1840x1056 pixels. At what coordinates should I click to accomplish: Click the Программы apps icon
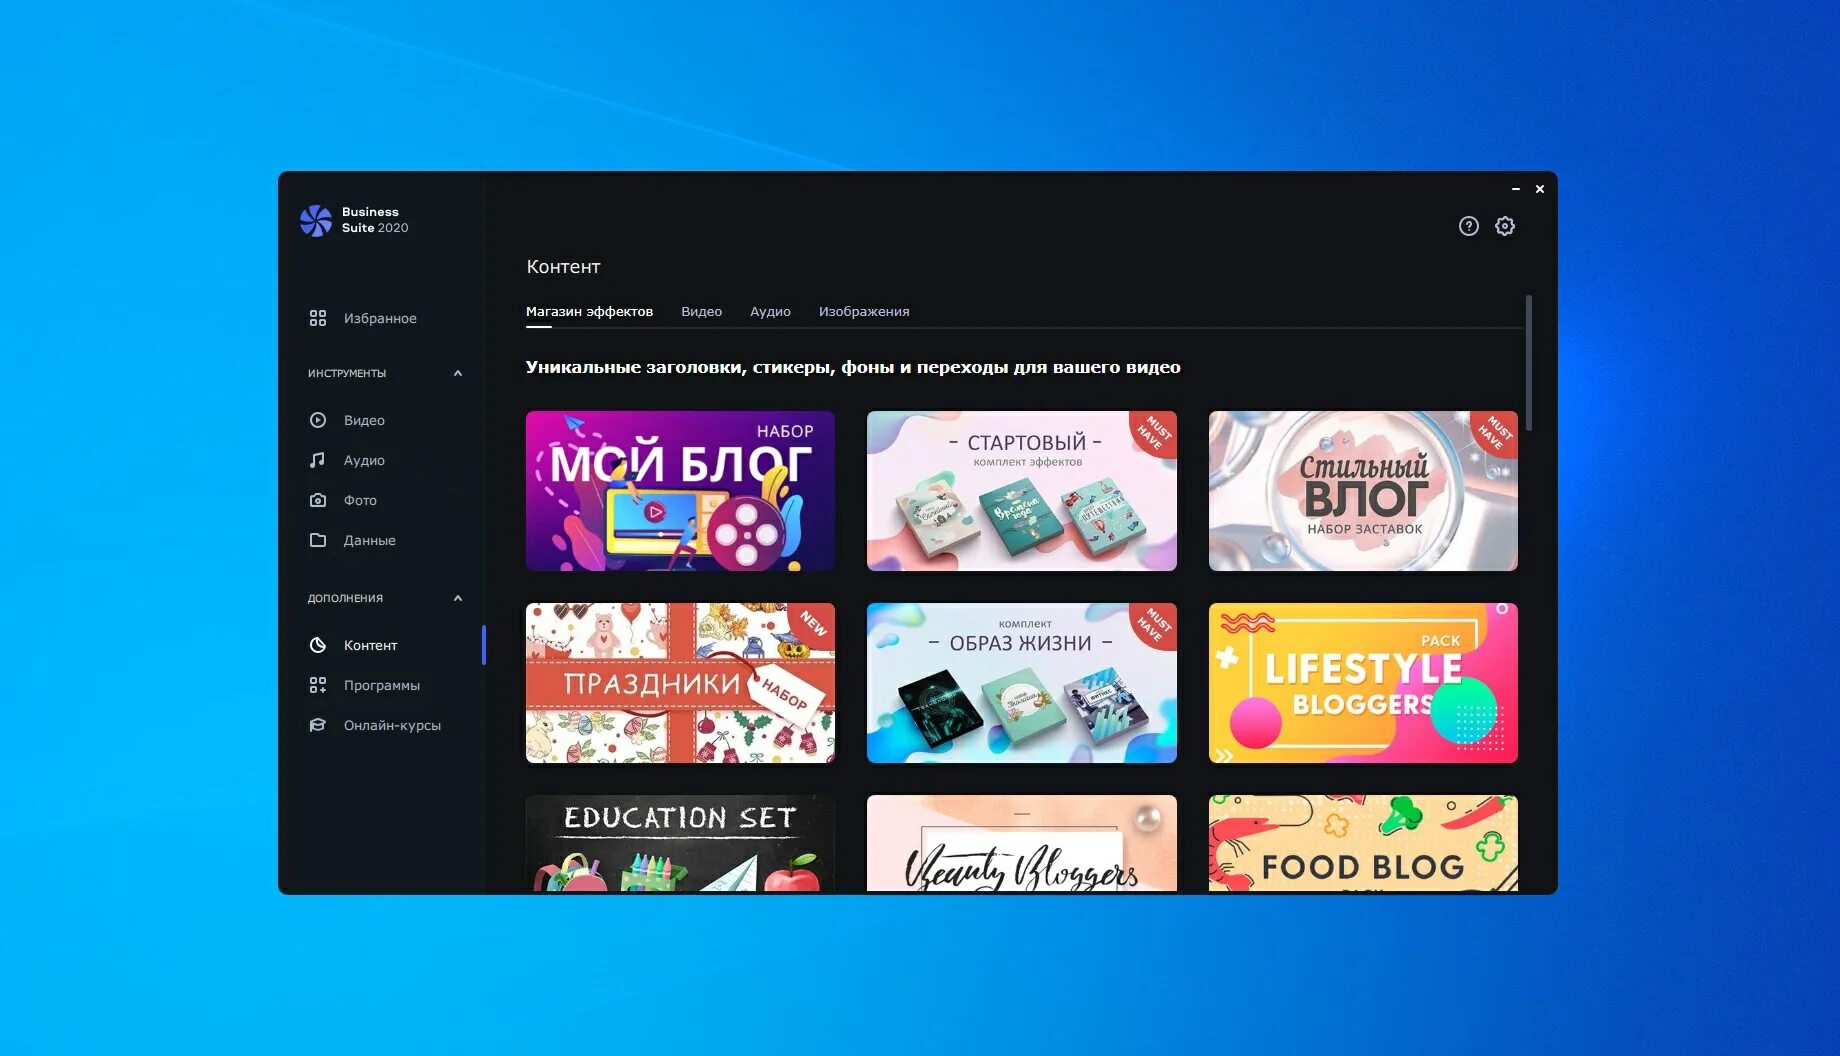(318, 685)
